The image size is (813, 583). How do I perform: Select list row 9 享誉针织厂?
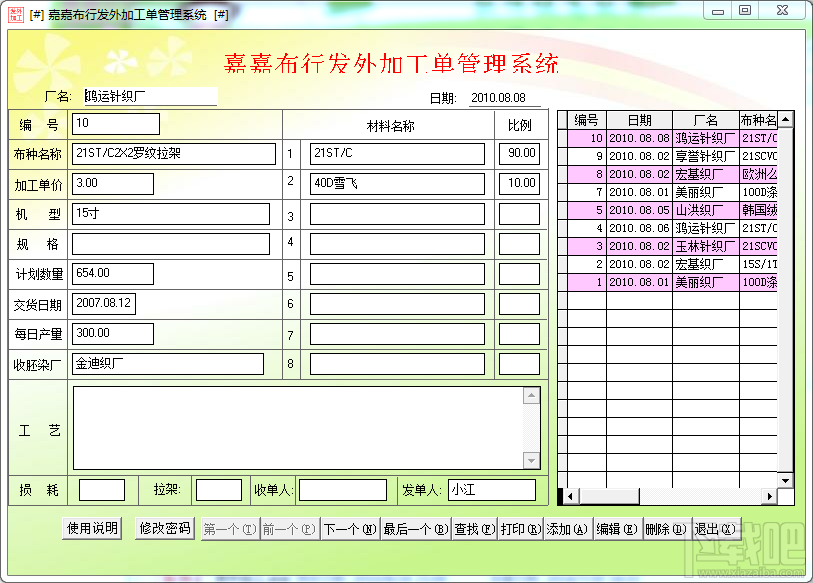[x=672, y=156]
